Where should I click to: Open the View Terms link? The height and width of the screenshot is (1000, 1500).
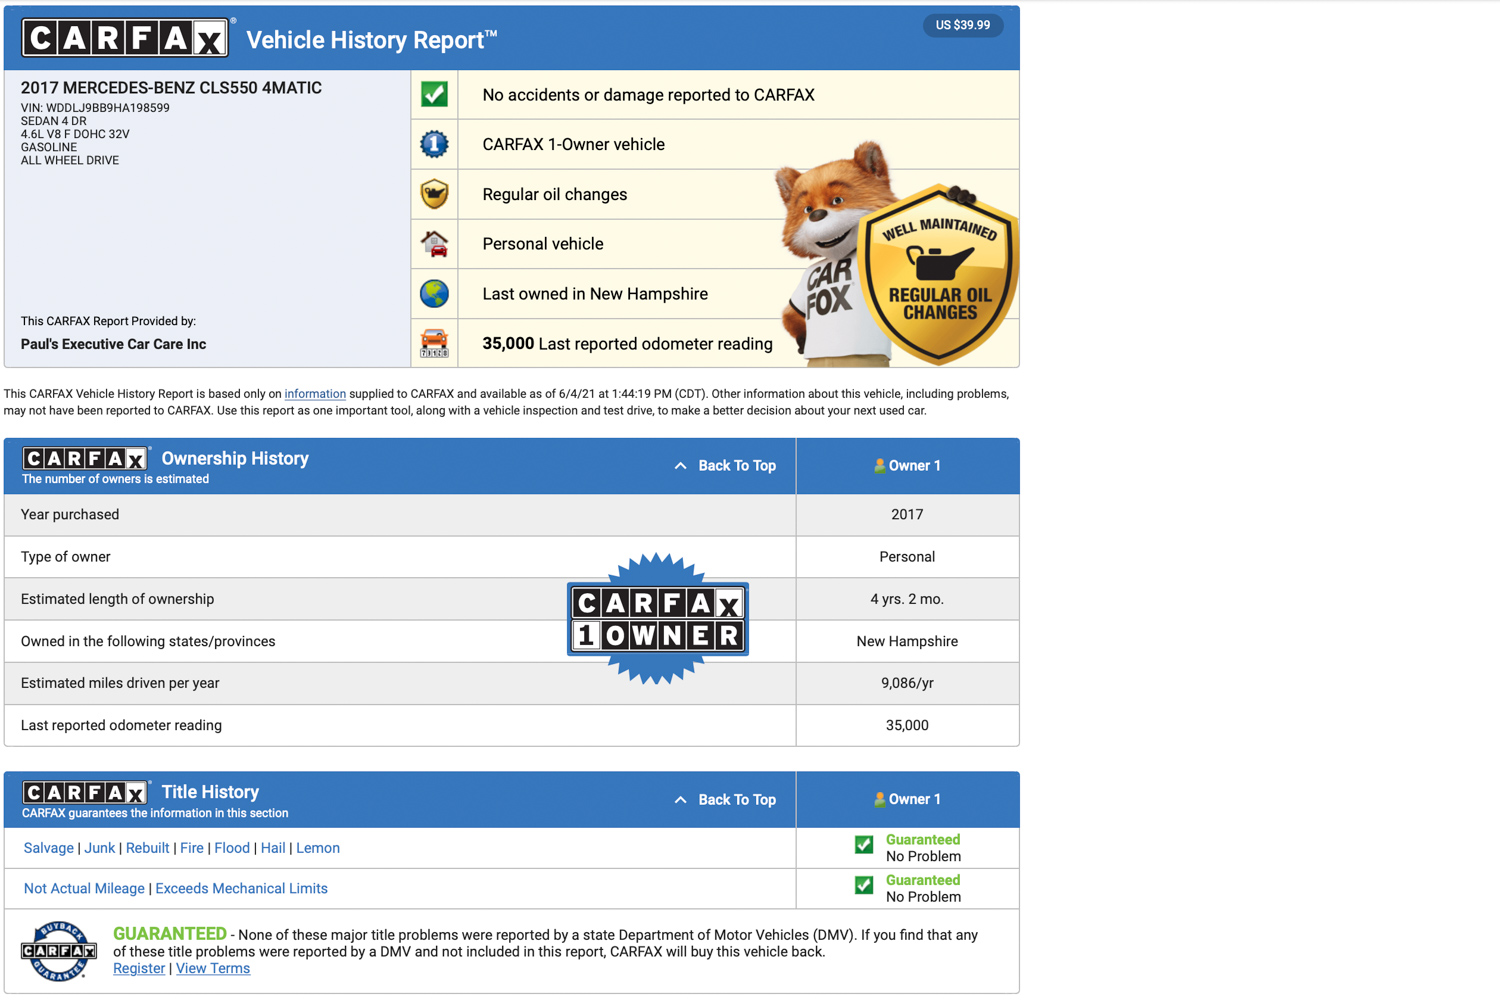213,969
